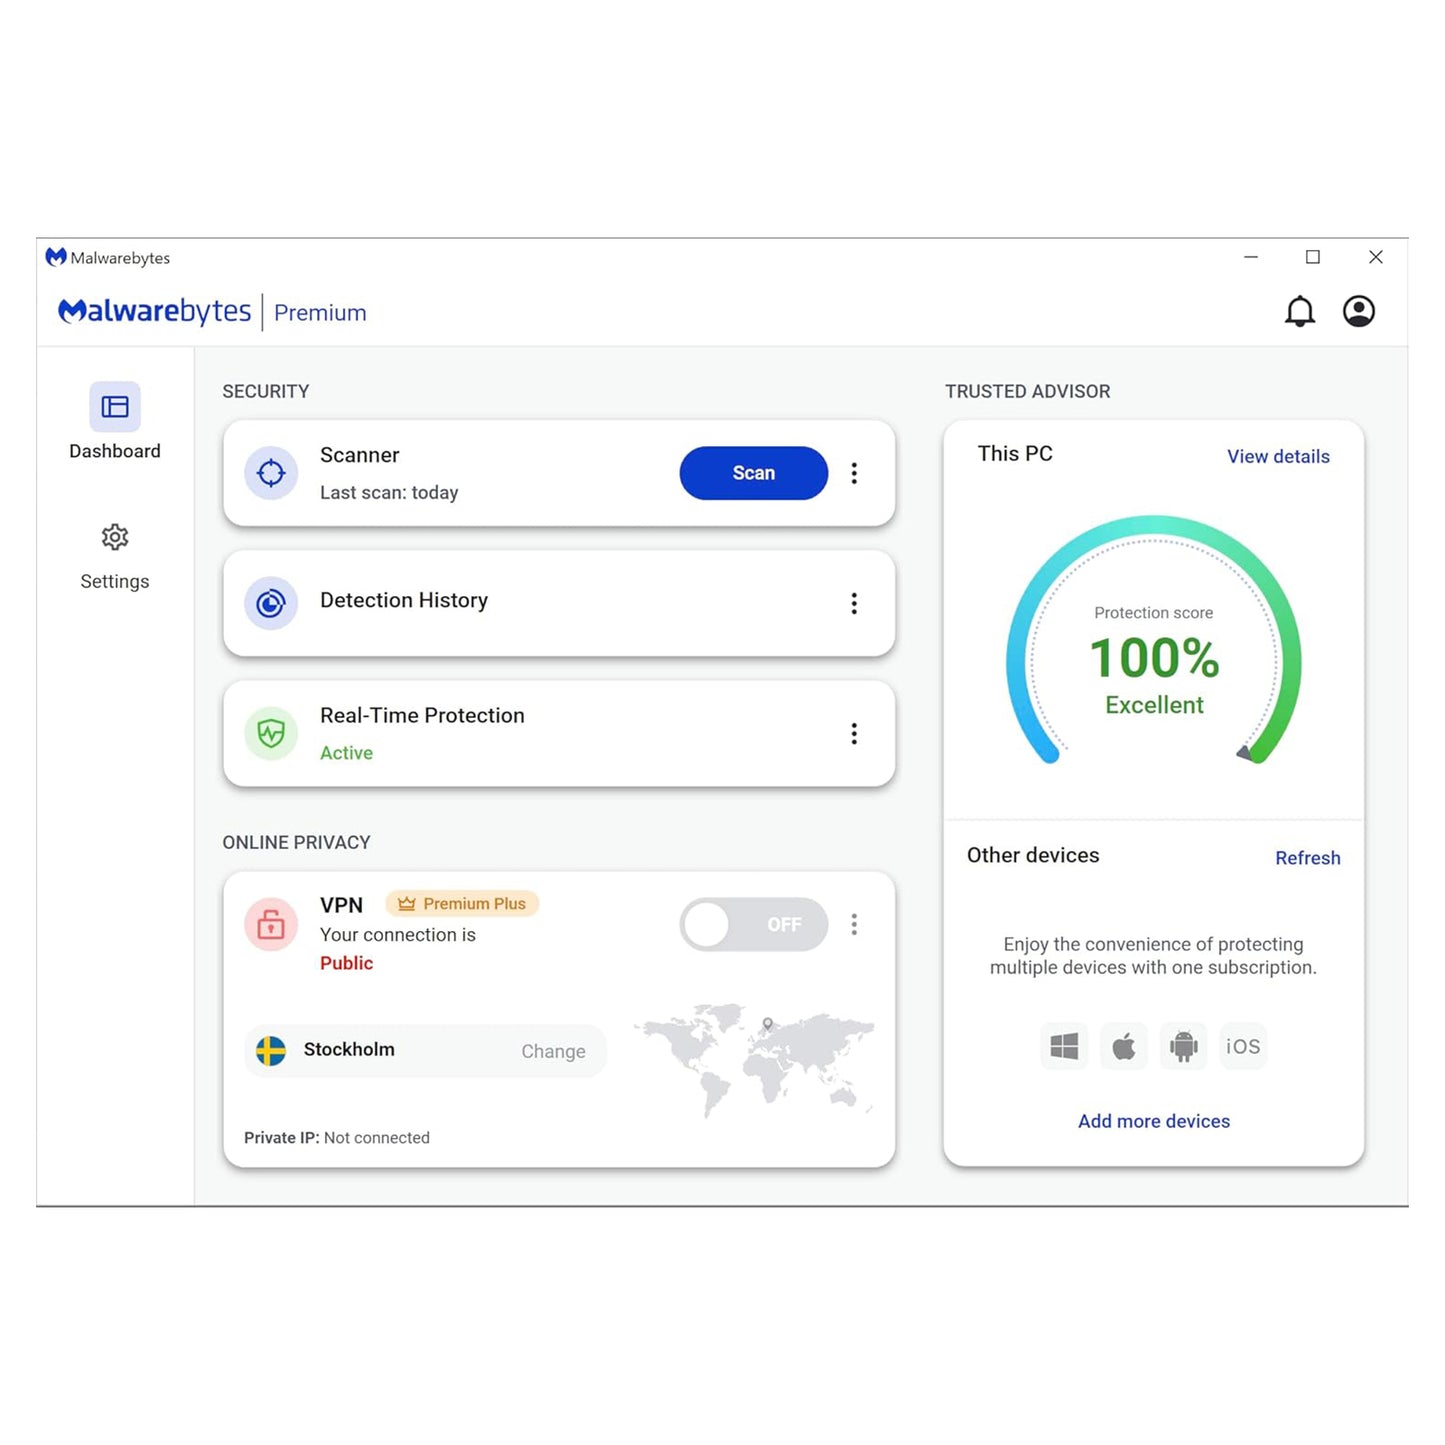Open the Detection History three-dot menu
Image resolution: width=1445 pixels, height=1445 pixels.
tap(855, 602)
